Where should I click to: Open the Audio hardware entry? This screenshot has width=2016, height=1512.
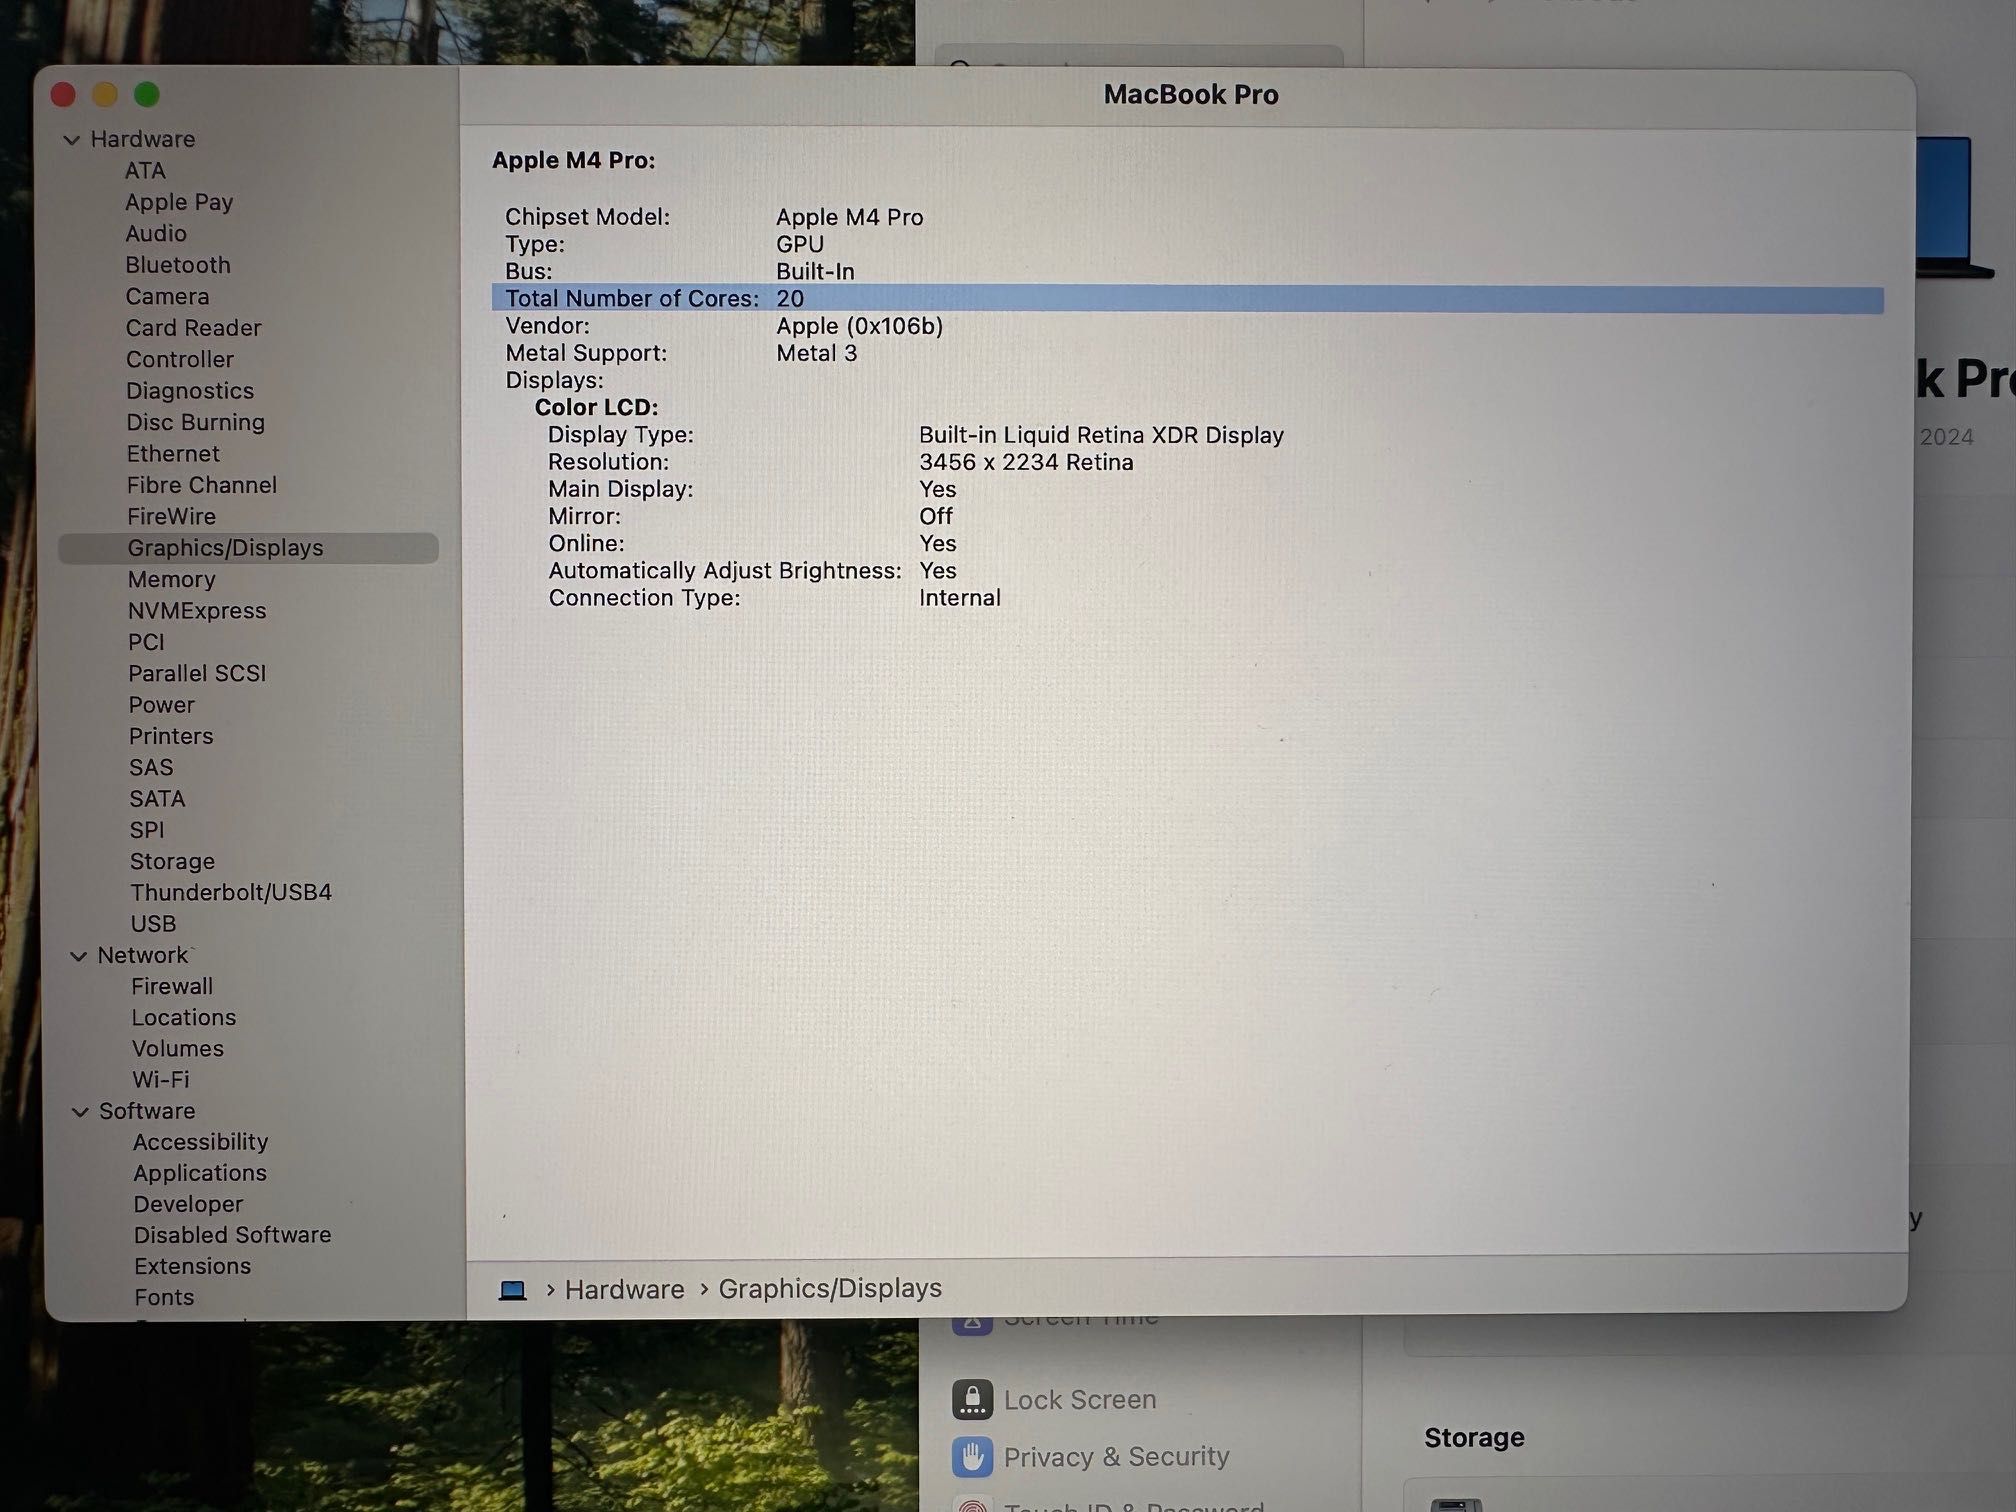click(x=156, y=233)
